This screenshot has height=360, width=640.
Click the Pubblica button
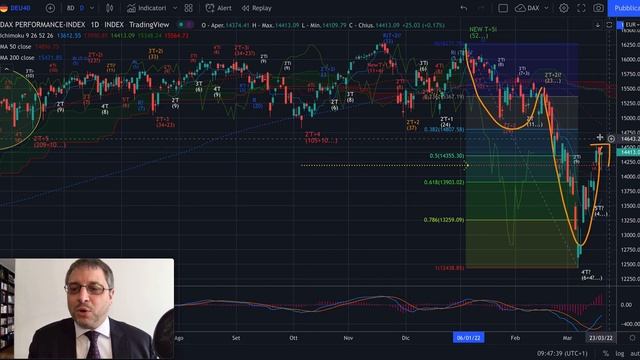[624, 8]
